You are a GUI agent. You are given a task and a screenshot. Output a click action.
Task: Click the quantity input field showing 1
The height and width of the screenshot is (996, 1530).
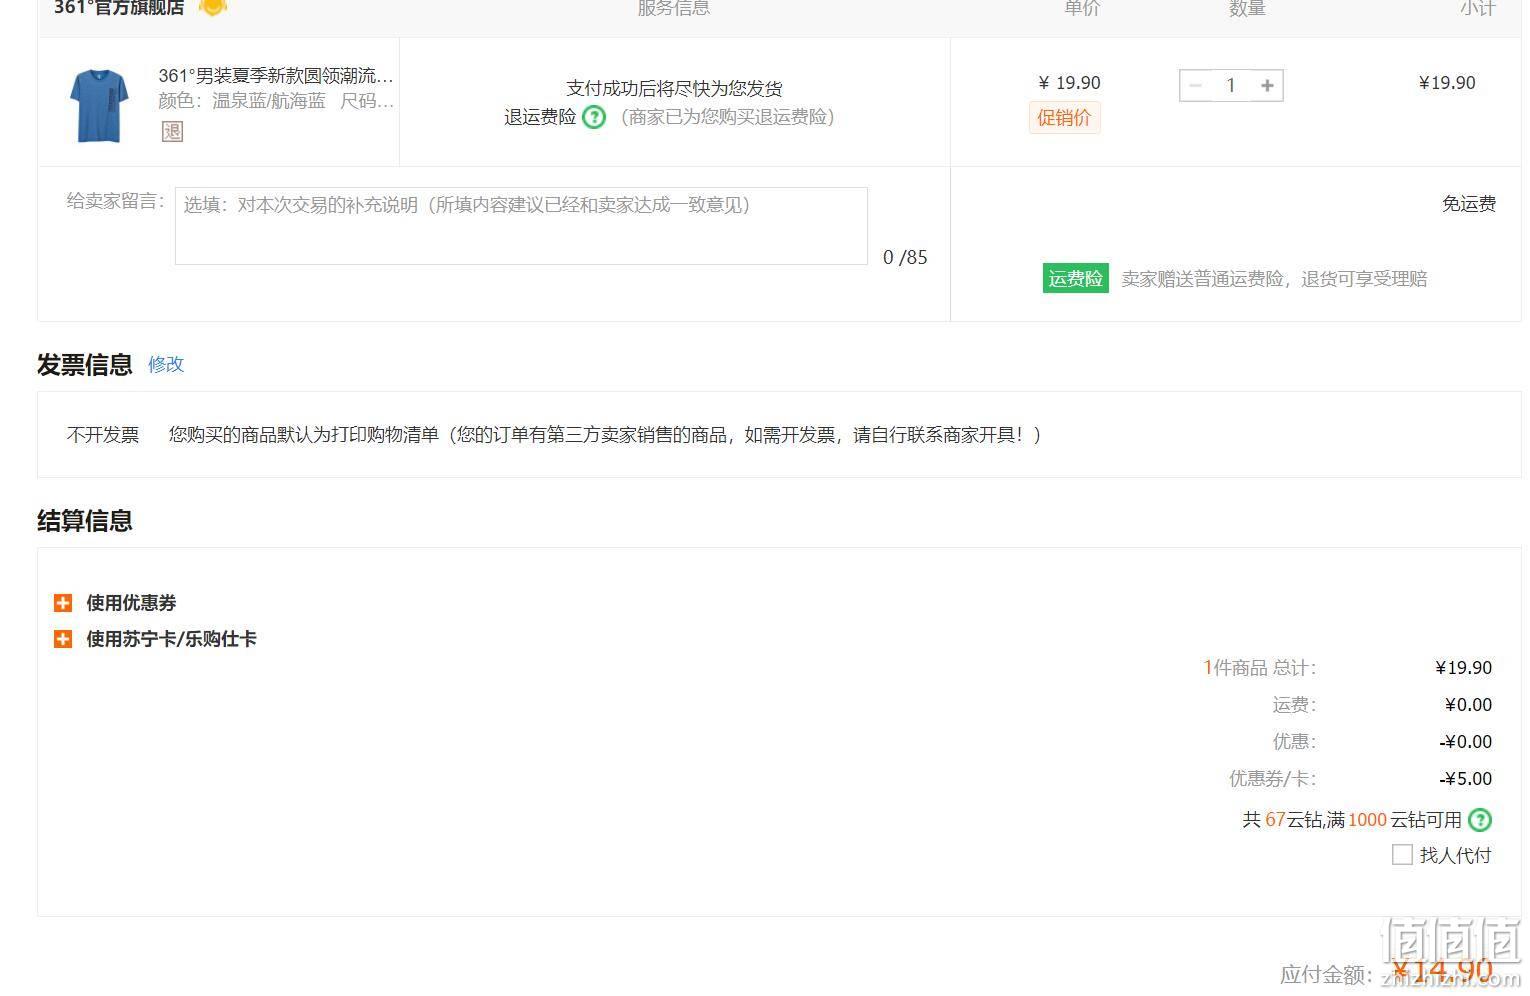(x=1231, y=86)
